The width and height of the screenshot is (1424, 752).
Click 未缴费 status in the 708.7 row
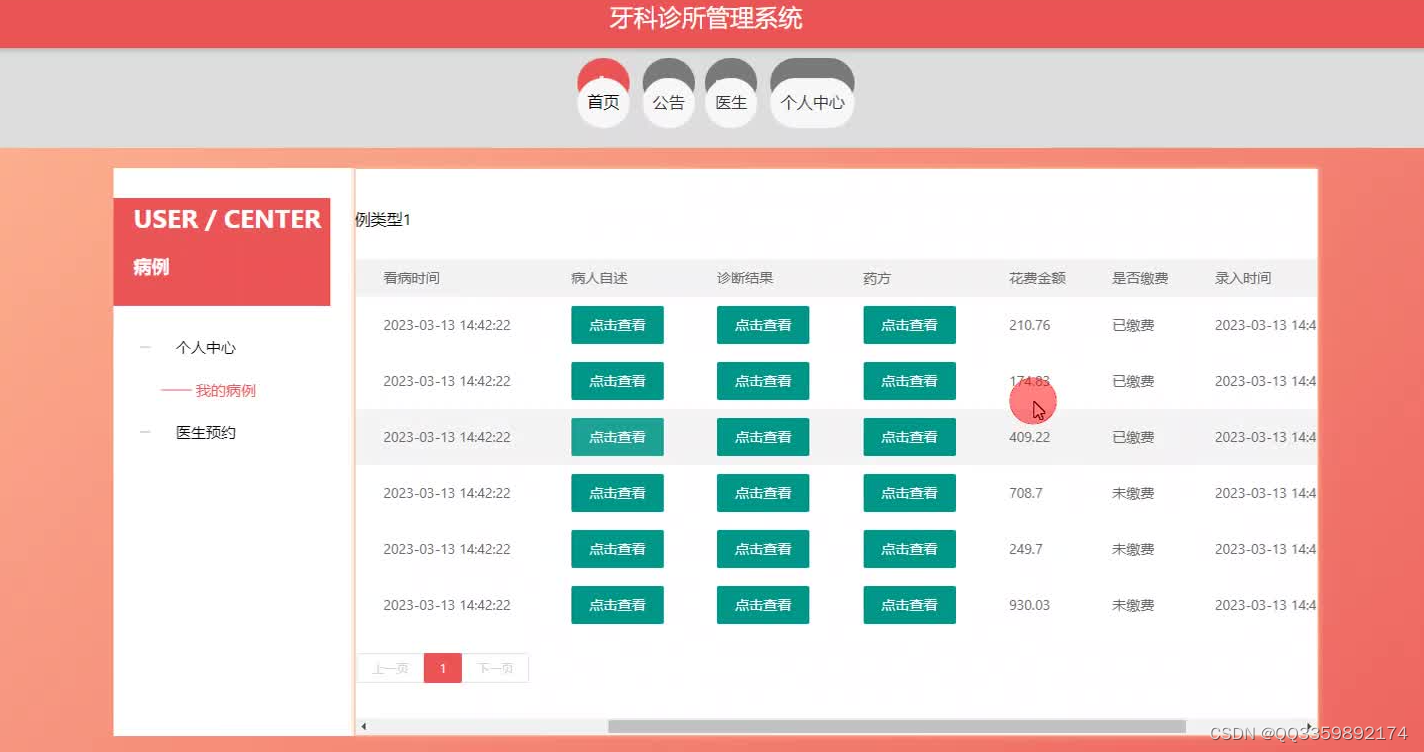point(1133,493)
